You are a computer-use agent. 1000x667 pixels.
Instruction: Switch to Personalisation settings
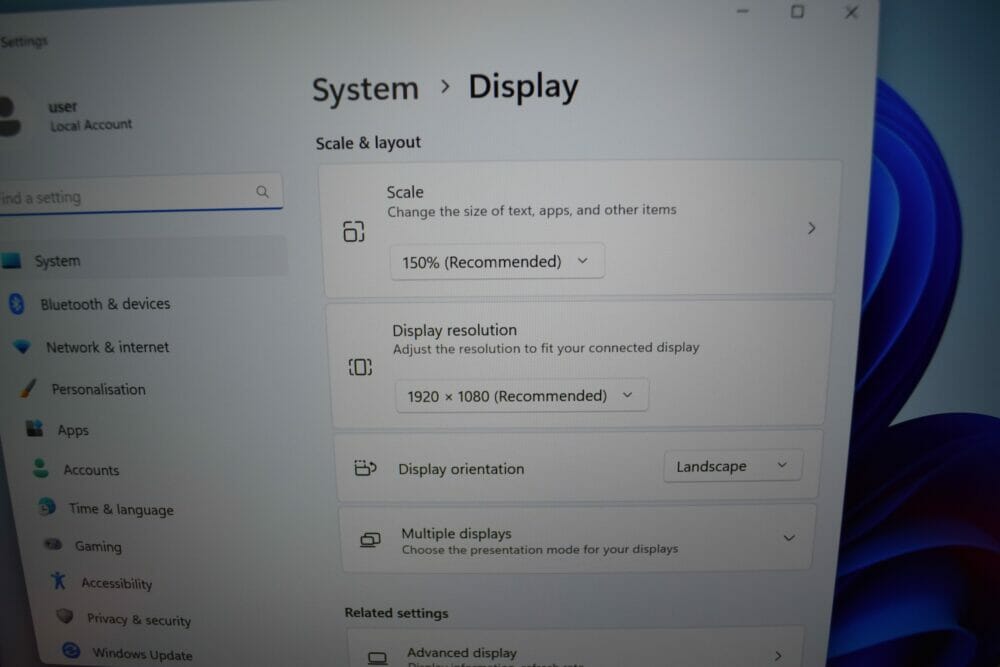click(x=99, y=389)
